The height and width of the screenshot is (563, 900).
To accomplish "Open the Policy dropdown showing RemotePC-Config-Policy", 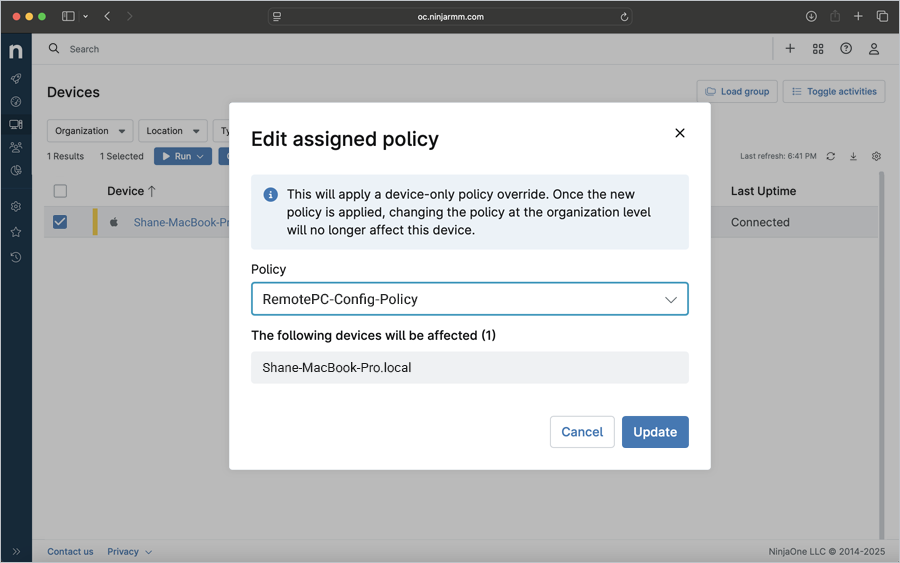I will click(x=469, y=299).
